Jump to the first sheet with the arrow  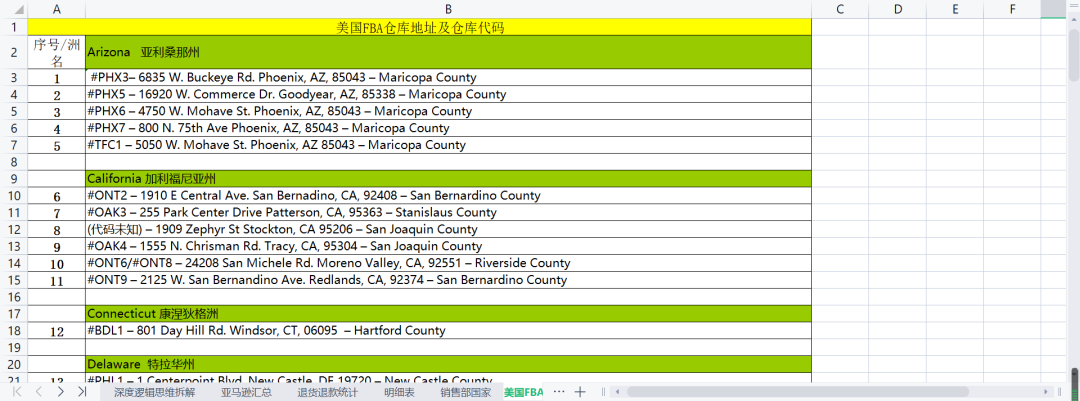17,392
